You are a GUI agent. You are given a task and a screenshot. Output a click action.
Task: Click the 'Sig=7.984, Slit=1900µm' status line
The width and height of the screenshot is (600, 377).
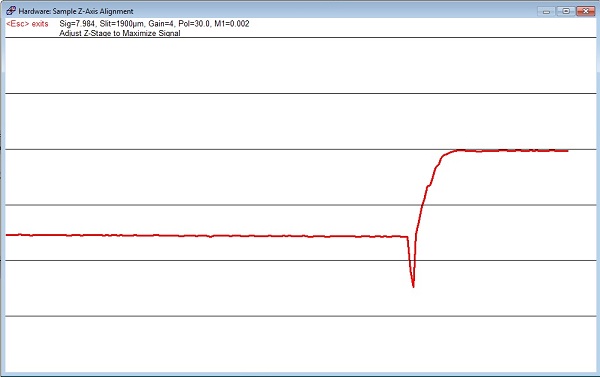154,24
